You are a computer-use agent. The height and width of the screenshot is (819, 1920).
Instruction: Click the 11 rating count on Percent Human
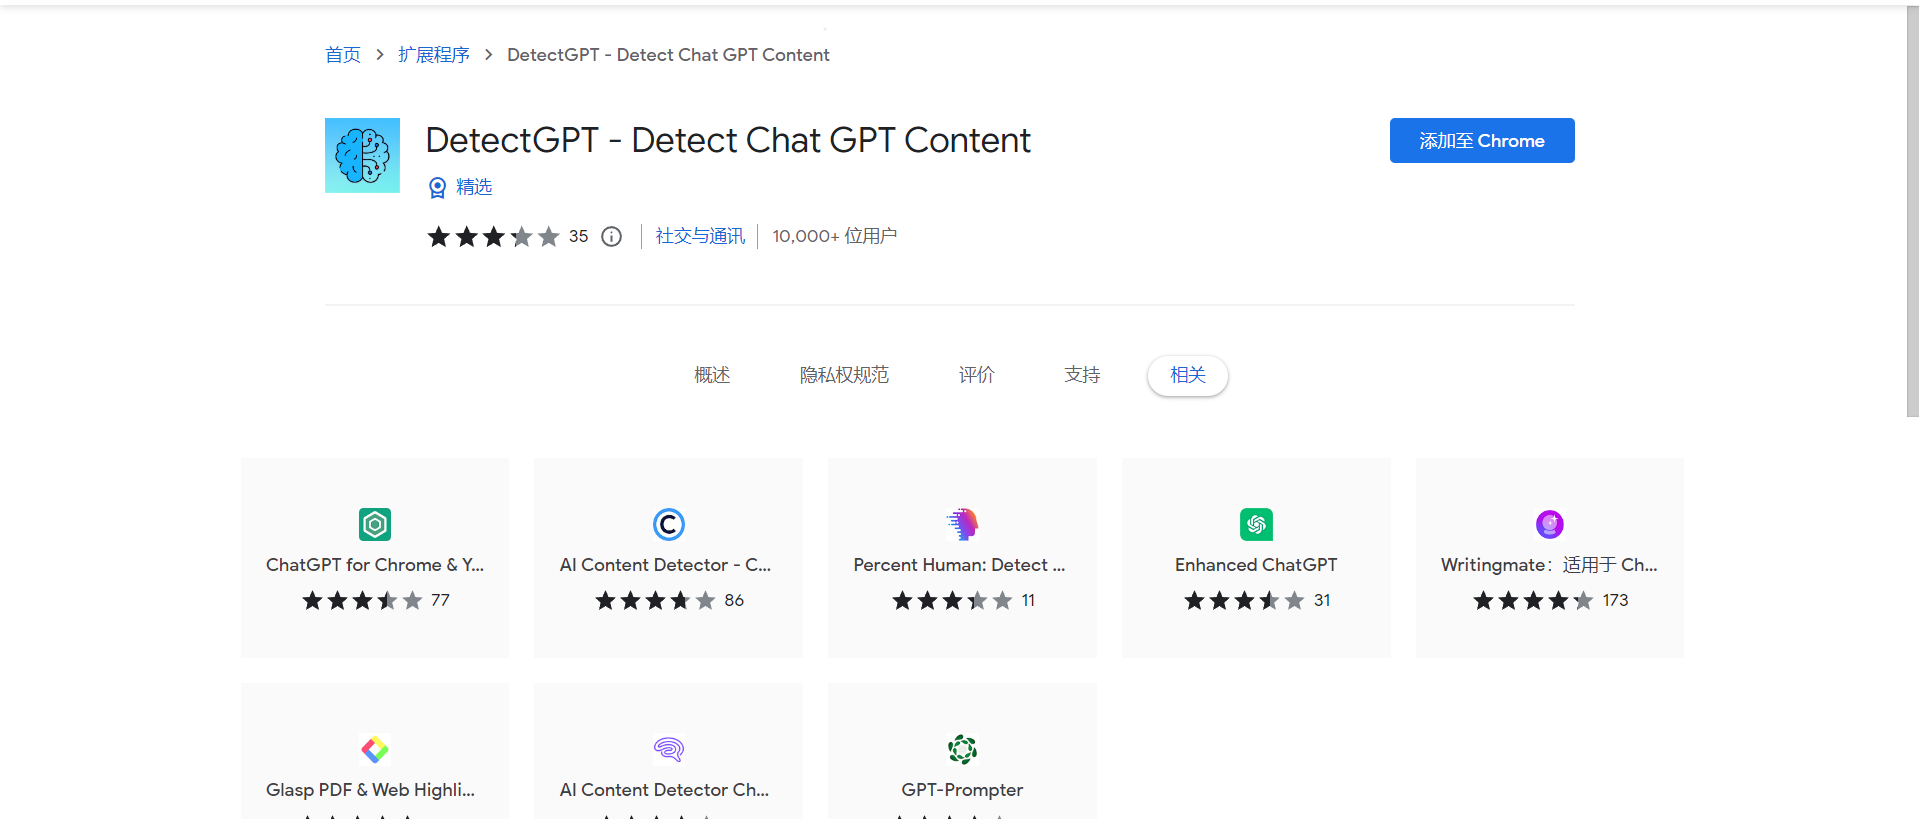1028,600
